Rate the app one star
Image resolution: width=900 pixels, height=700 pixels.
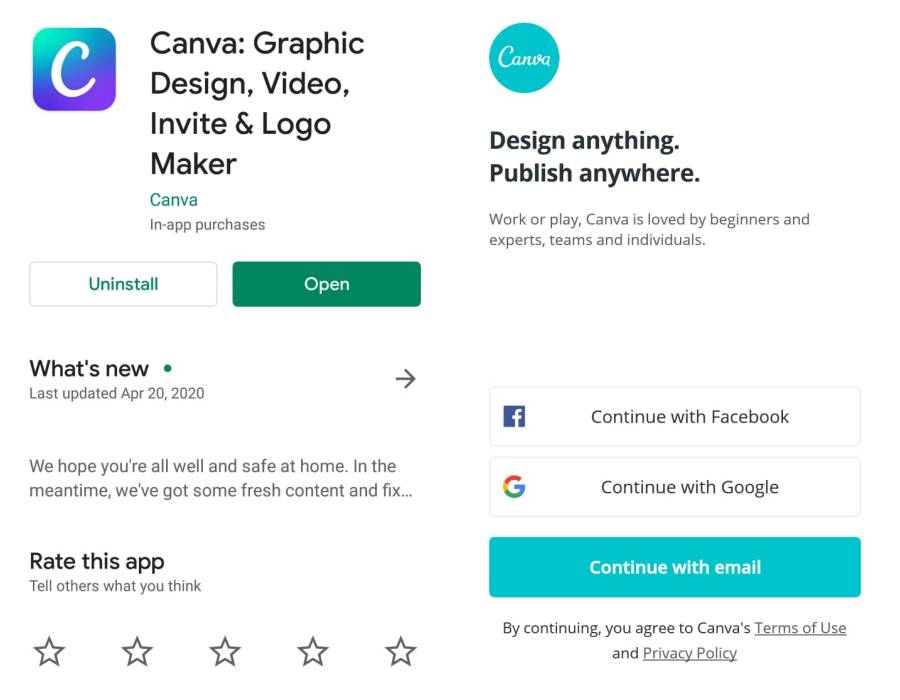[49, 651]
